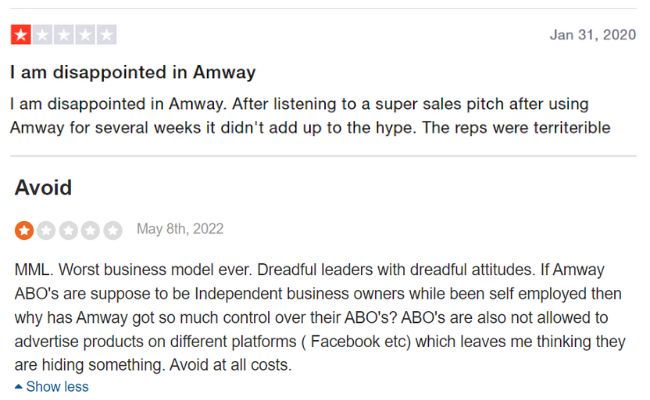Click the line ending "Avoid at all costs."
Viewport: 650px width, 400px height.
coord(153,365)
